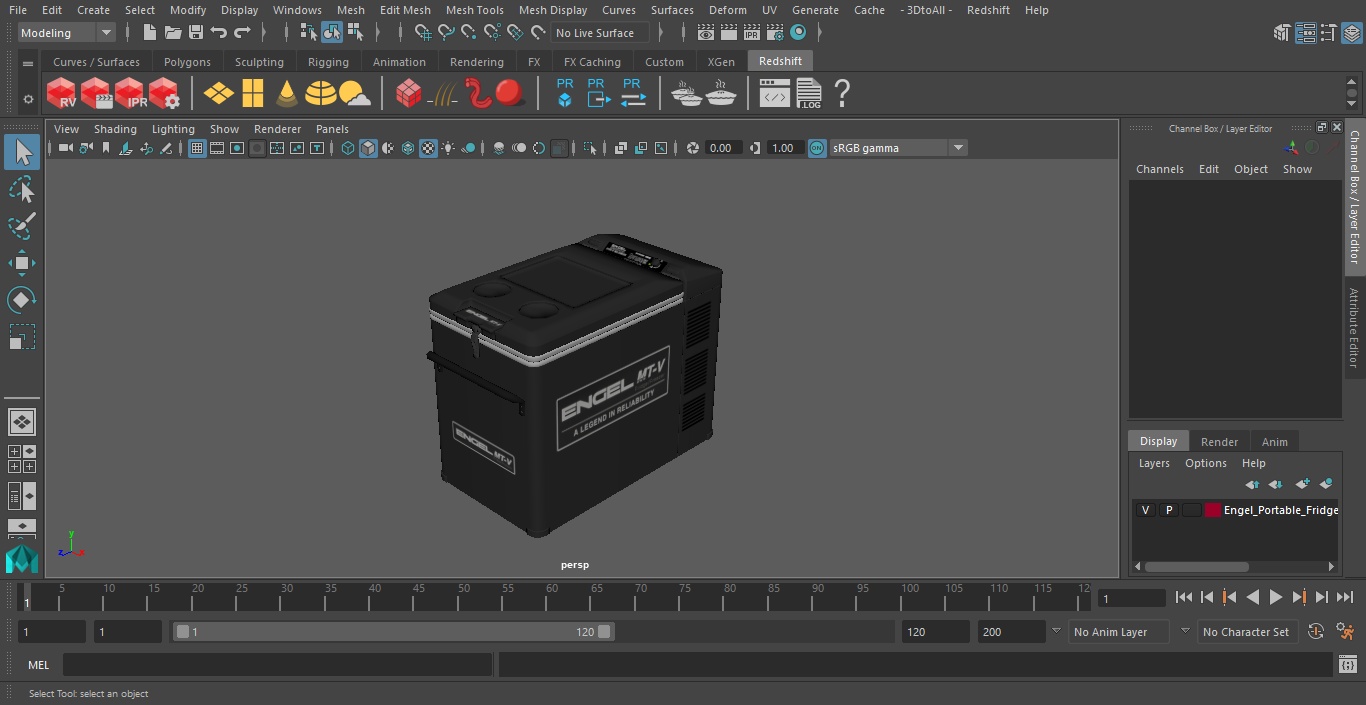The image size is (1366, 705).
Task: Create Redshift sun and sky light
Action: [354, 93]
